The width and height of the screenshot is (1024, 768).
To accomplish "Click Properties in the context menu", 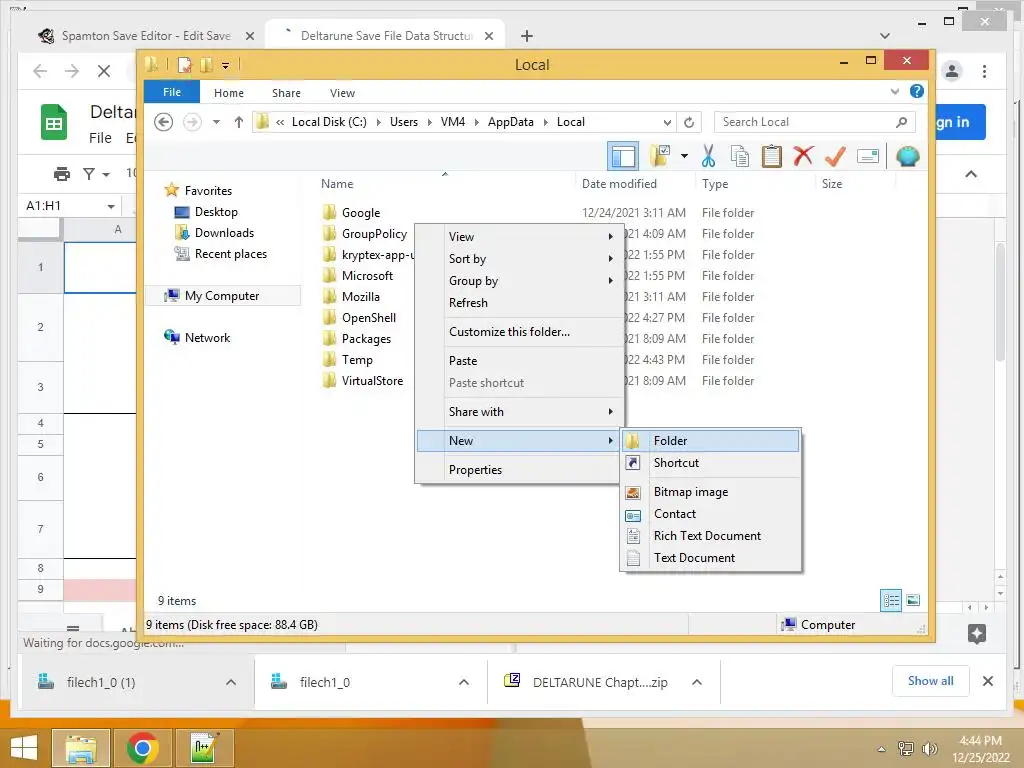I will point(519,470).
